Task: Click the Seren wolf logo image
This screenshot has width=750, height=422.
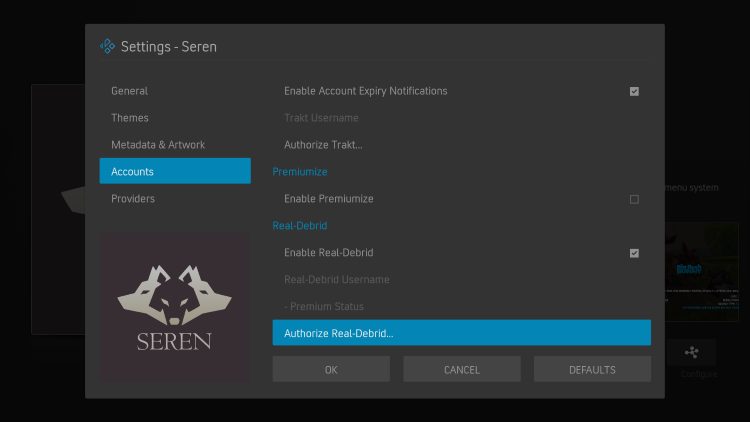Action: tap(175, 307)
